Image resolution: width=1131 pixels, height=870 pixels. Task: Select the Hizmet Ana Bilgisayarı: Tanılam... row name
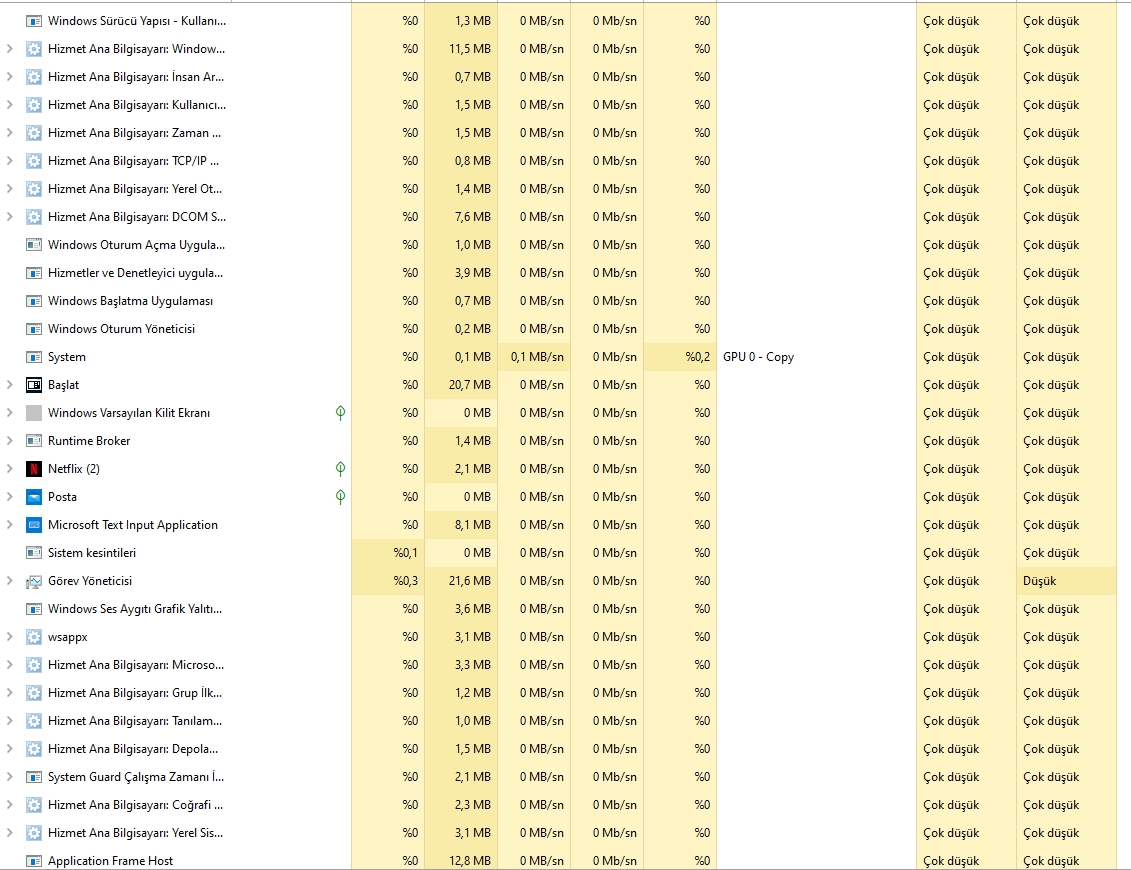point(135,721)
